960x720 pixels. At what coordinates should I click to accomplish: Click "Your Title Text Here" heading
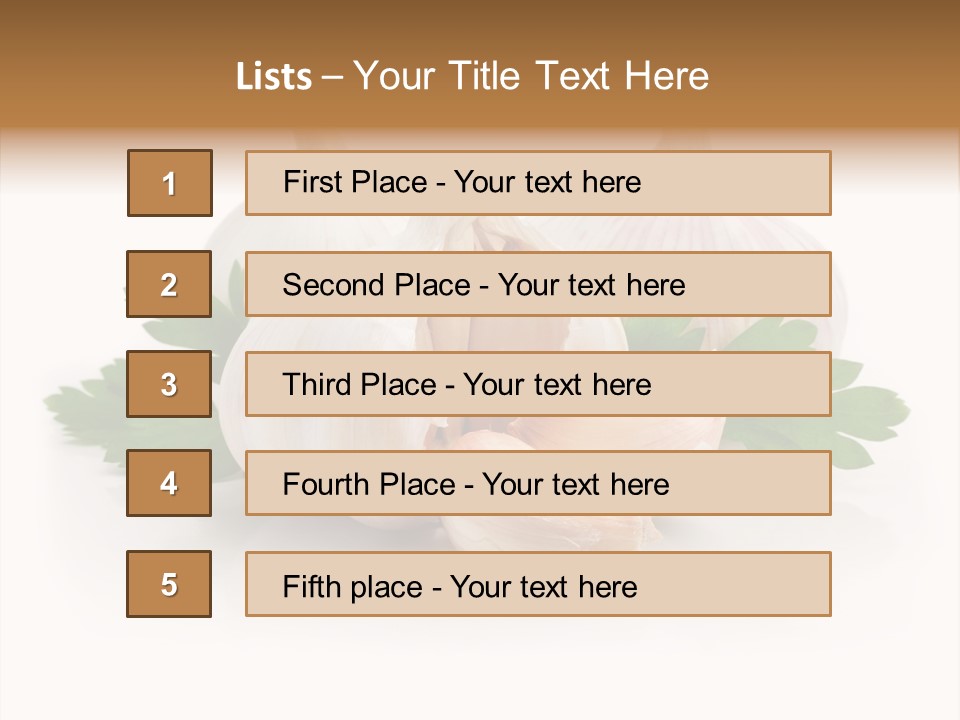pyautogui.click(x=531, y=76)
